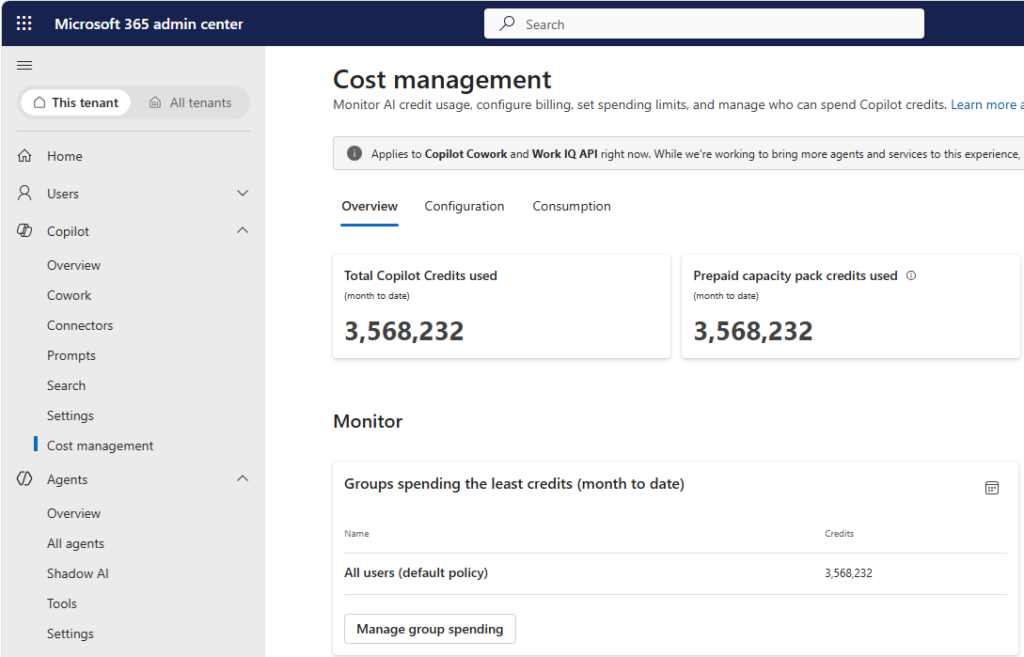Open calendar icon in Groups spending card
Screen dimensions: 1024x657
pyautogui.click(x=991, y=487)
